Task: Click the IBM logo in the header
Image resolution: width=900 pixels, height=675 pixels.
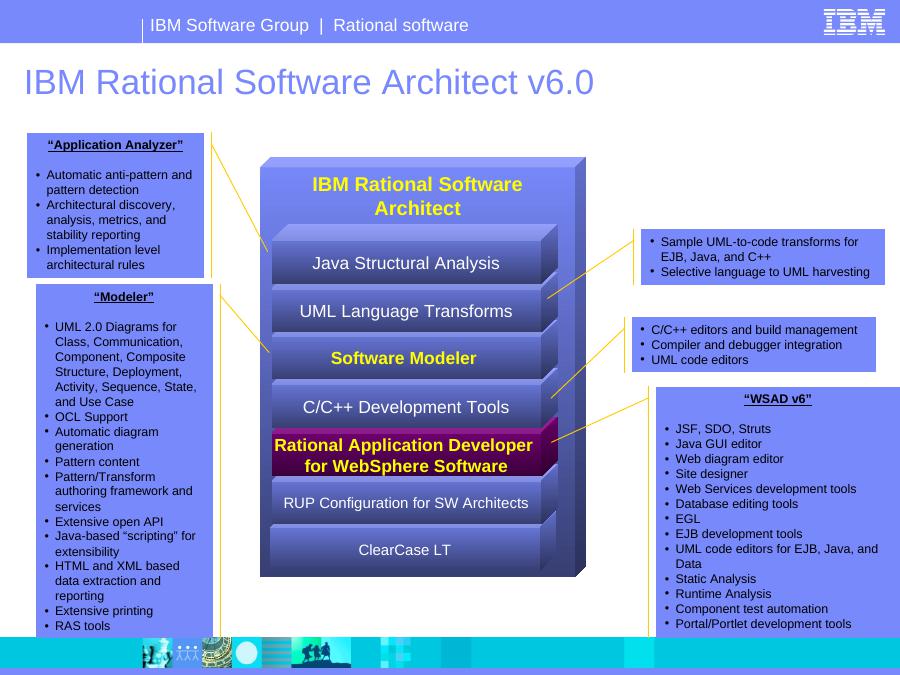Action: coord(854,22)
